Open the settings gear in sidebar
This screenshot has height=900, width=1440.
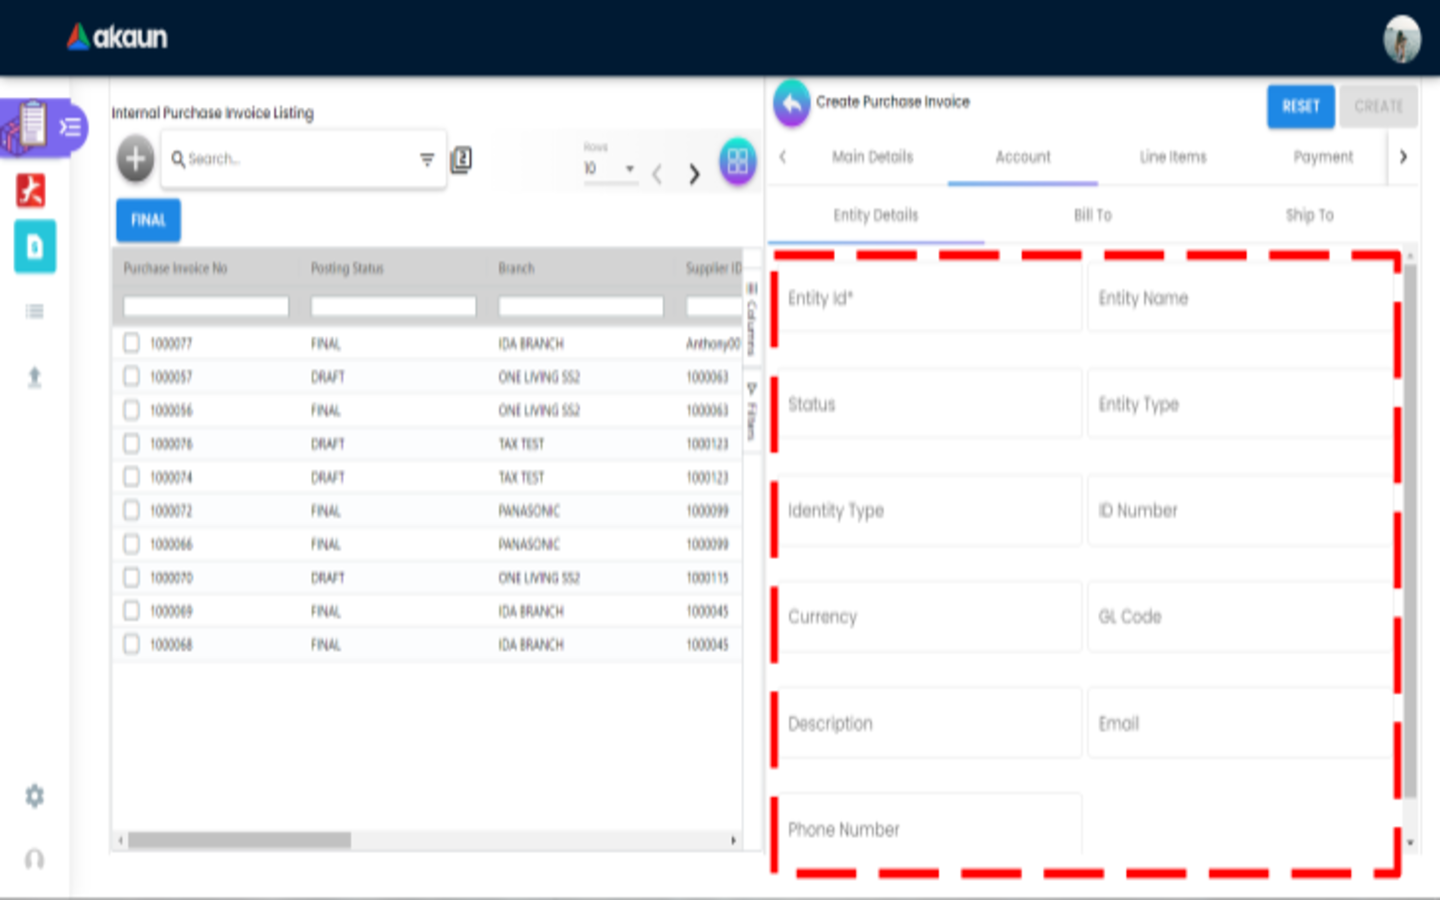point(34,796)
